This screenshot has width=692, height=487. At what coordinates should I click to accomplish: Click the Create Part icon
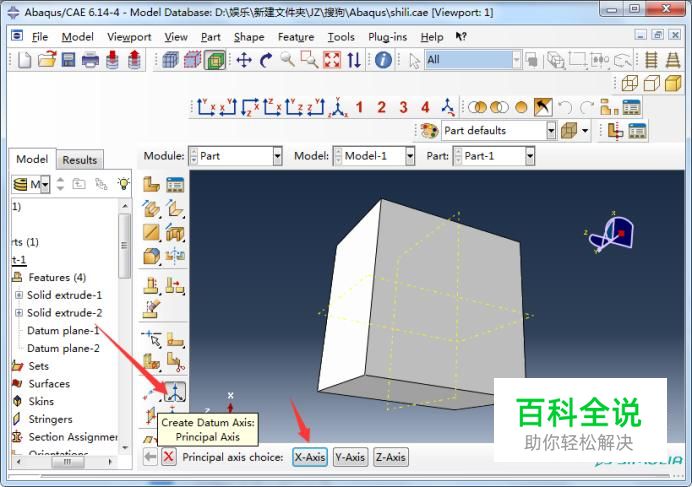pyautogui.click(x=151, y=185)
